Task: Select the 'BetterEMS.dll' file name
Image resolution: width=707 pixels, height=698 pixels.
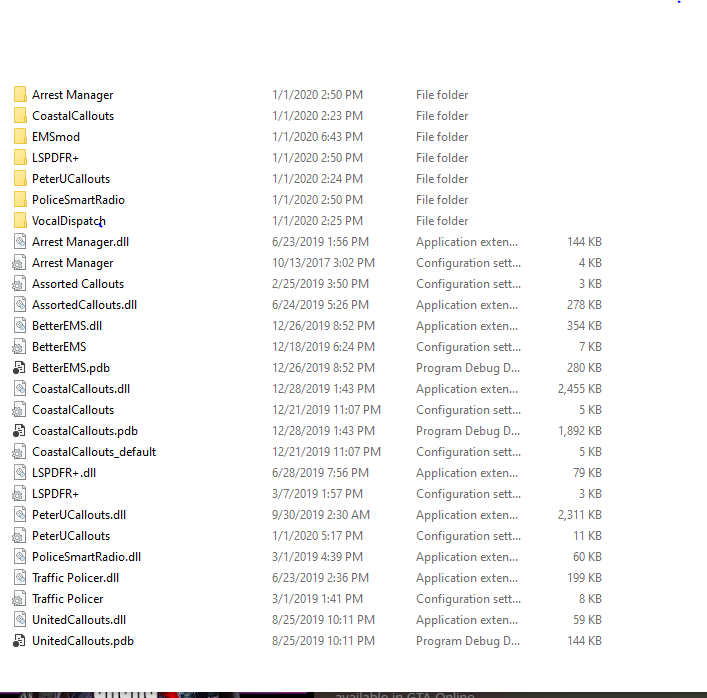Action: tap(67, 326)
